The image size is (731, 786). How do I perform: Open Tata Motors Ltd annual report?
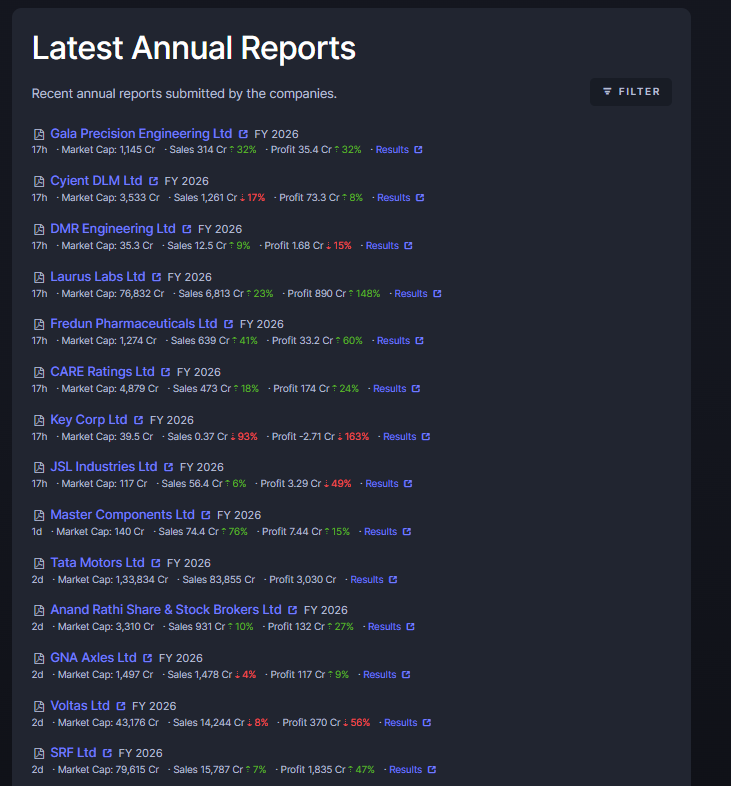click(97, 564)
